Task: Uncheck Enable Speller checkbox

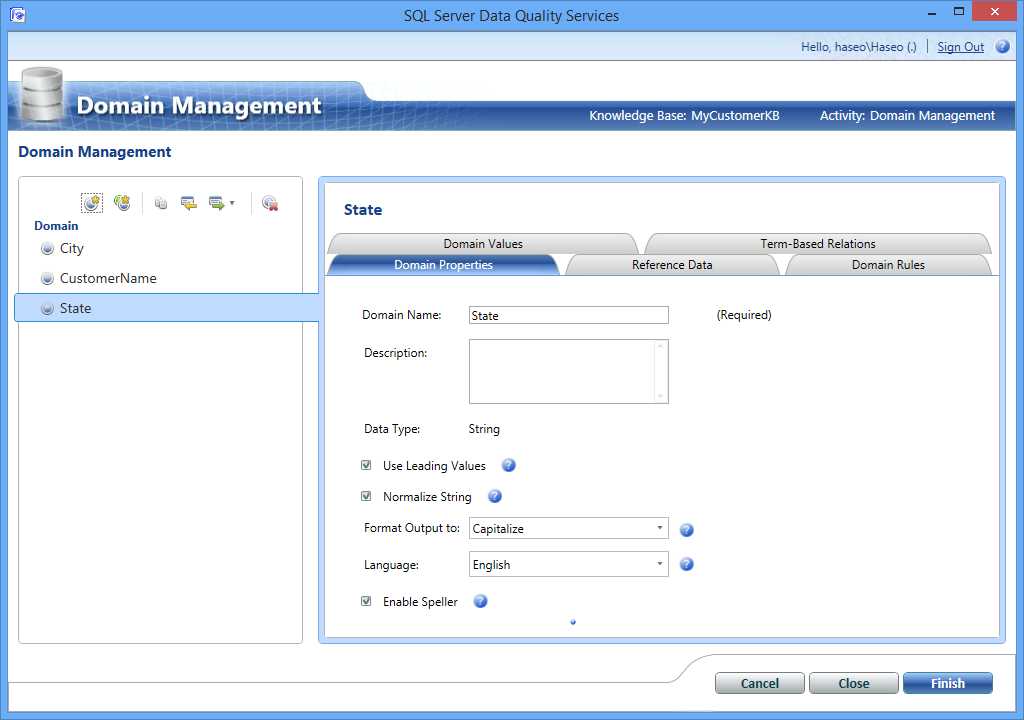Action: [x=366, y=601]
